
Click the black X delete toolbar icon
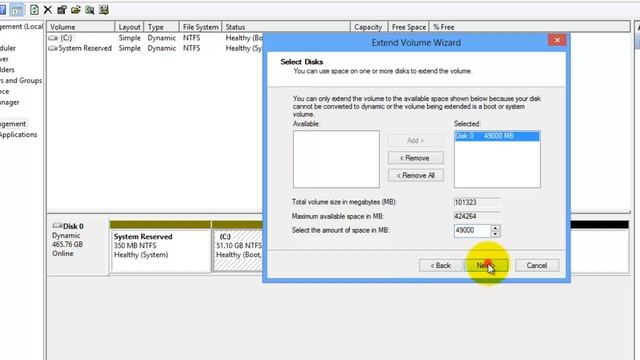pyautogui.click(x=48, y=10)
